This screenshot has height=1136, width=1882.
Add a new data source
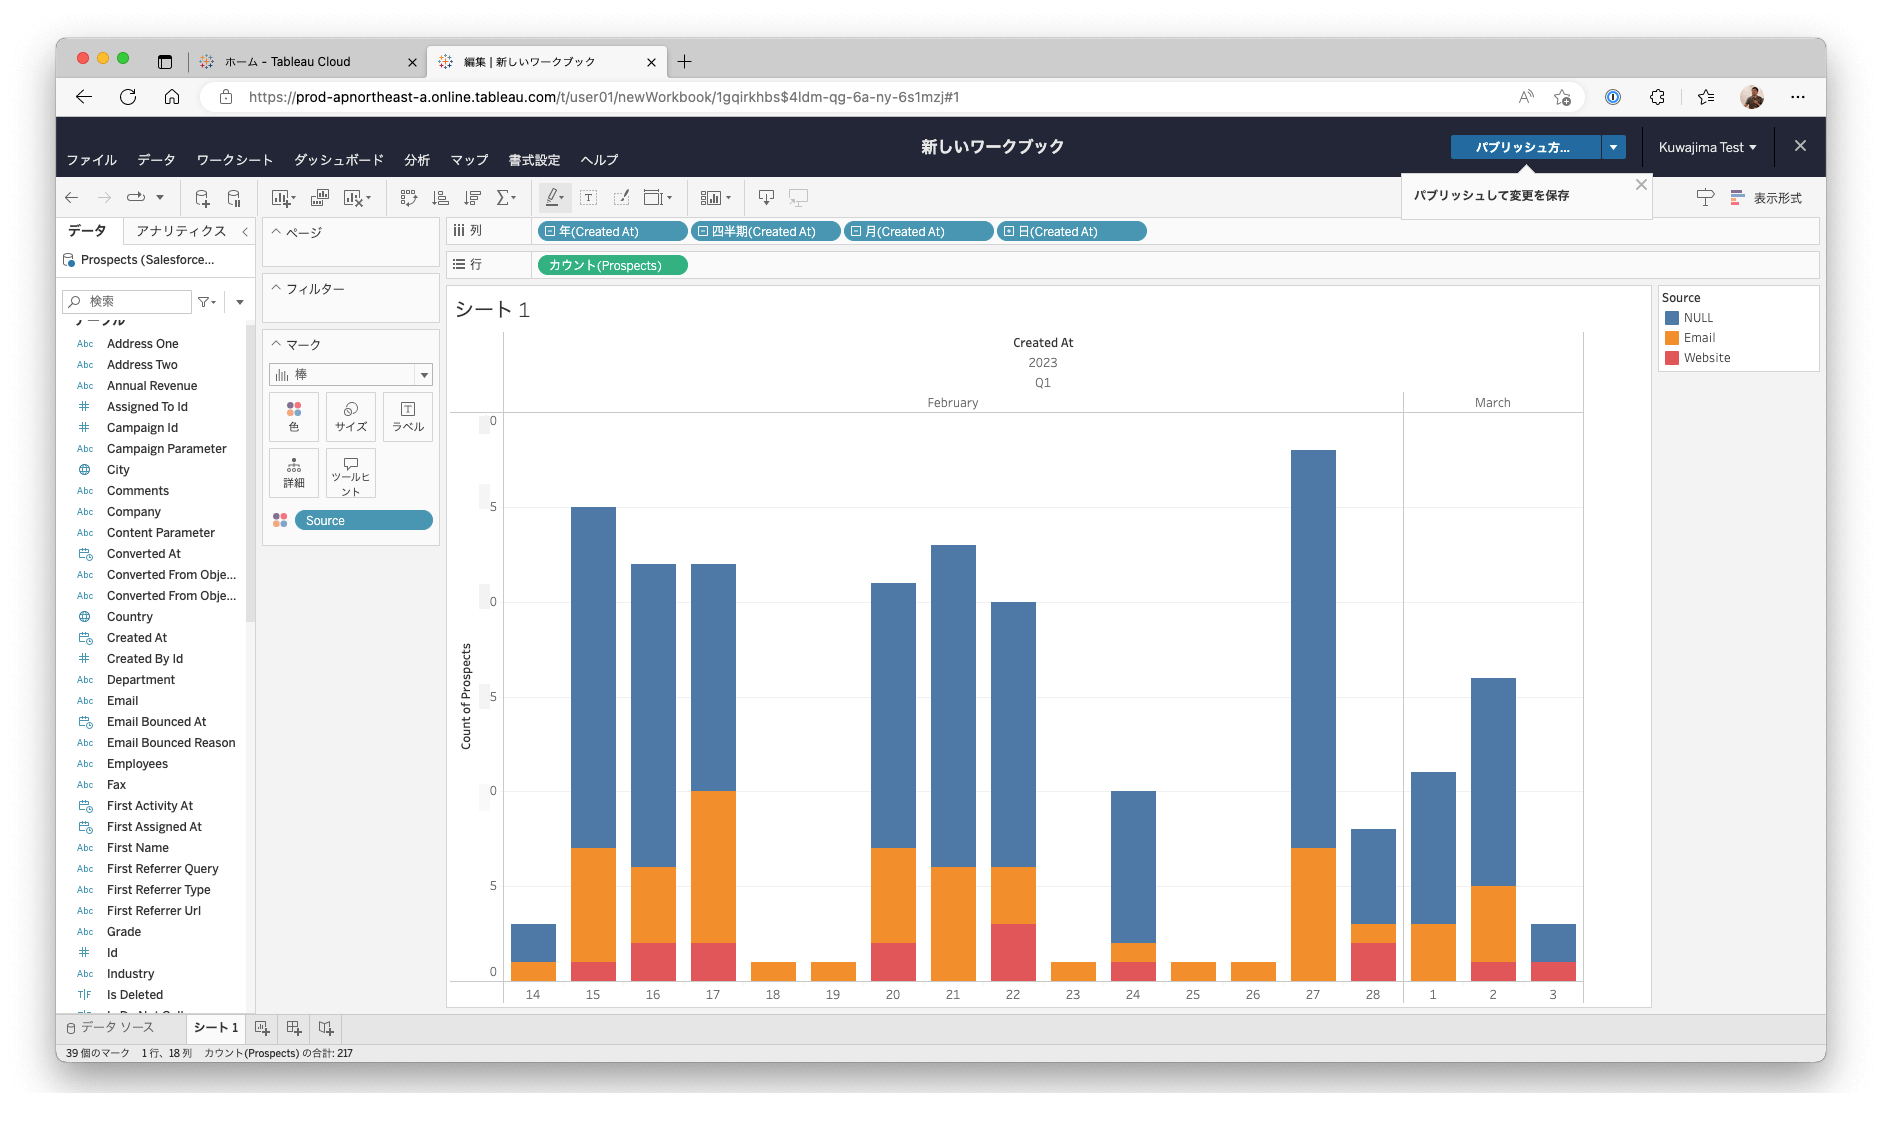tap(202, 198)
